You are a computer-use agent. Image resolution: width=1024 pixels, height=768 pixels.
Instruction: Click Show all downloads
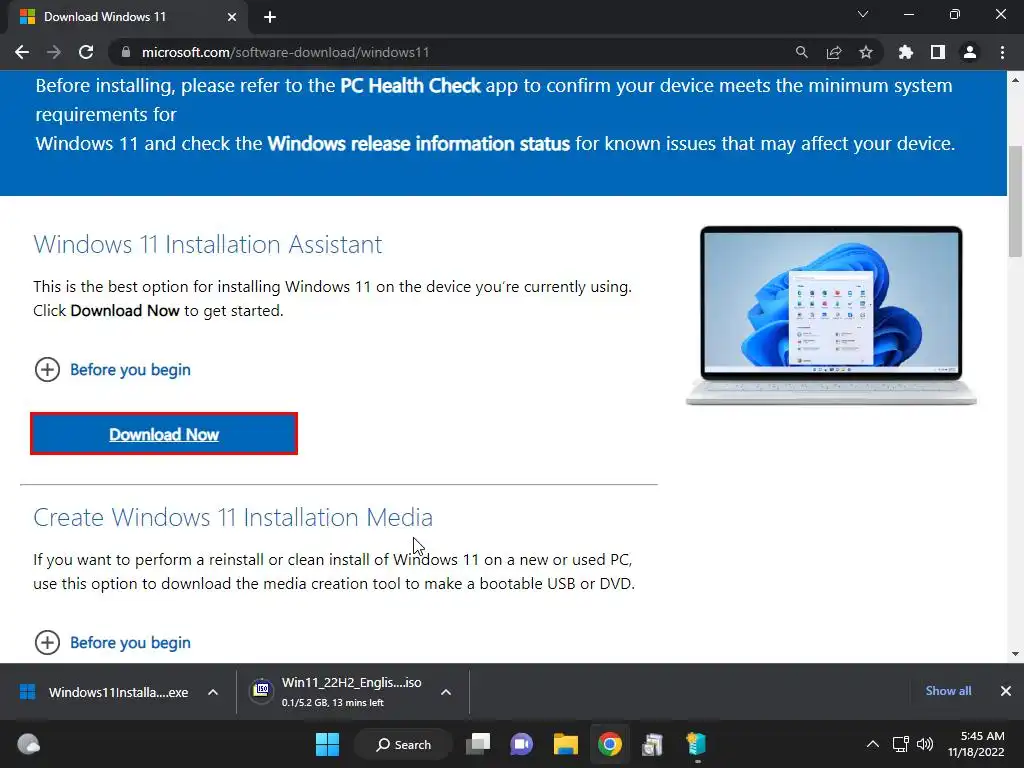[x=948, y=691]
